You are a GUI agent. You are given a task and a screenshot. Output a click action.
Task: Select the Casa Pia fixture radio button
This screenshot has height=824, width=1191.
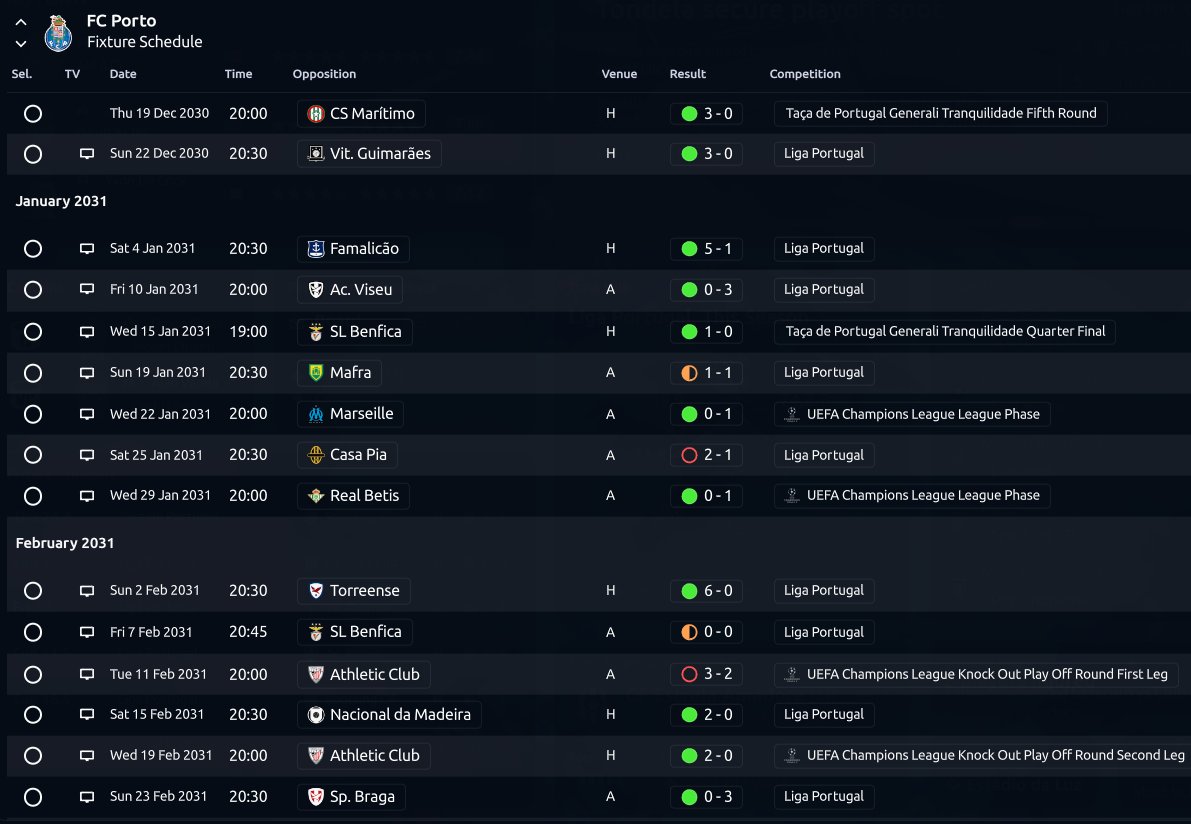coord(33,455)
